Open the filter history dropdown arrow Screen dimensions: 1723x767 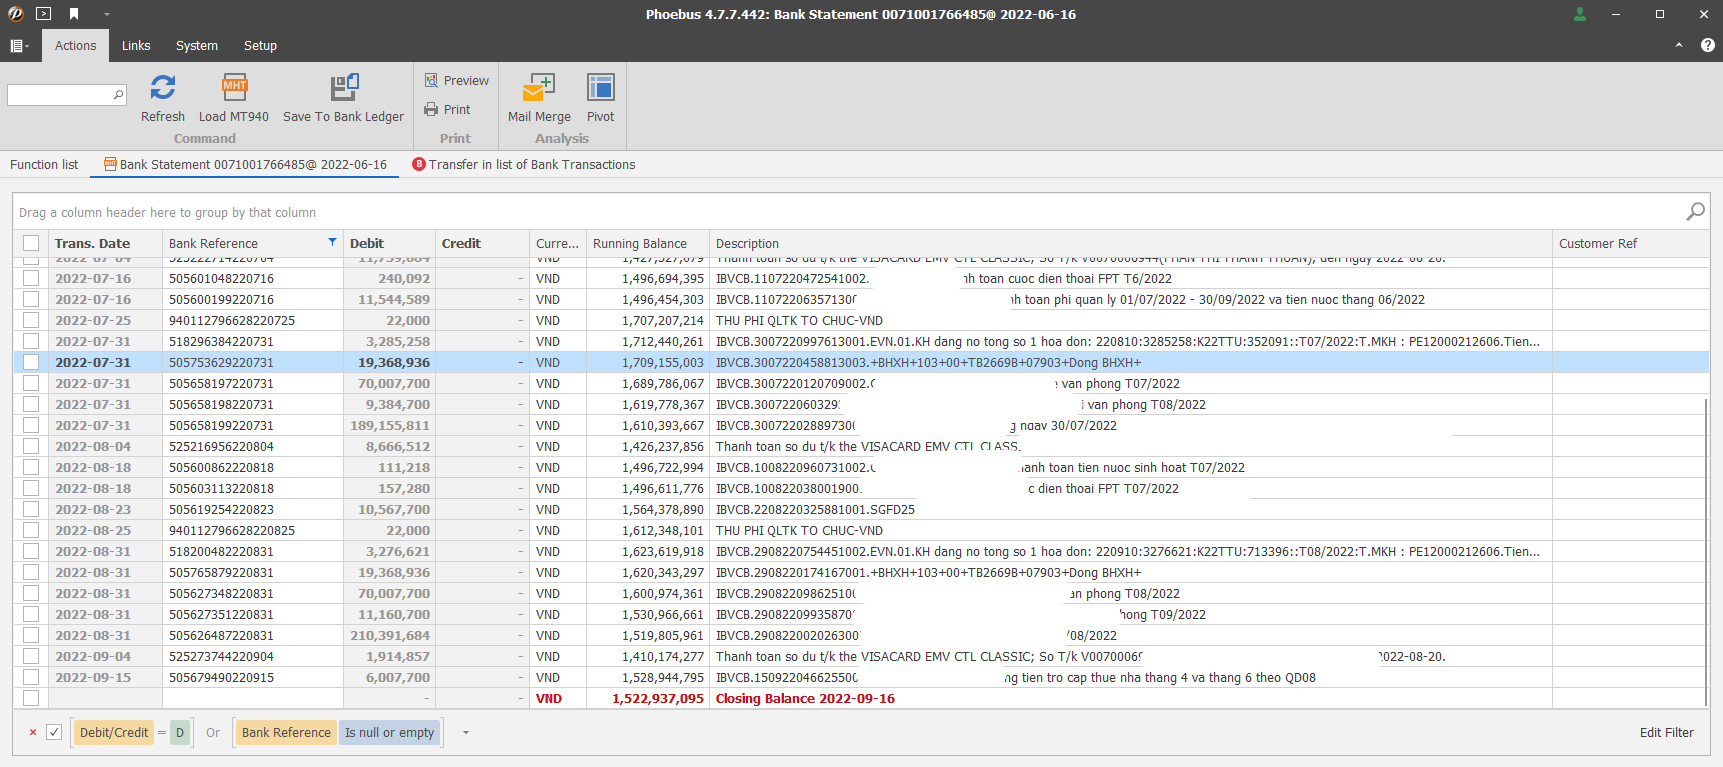(466, 732)
